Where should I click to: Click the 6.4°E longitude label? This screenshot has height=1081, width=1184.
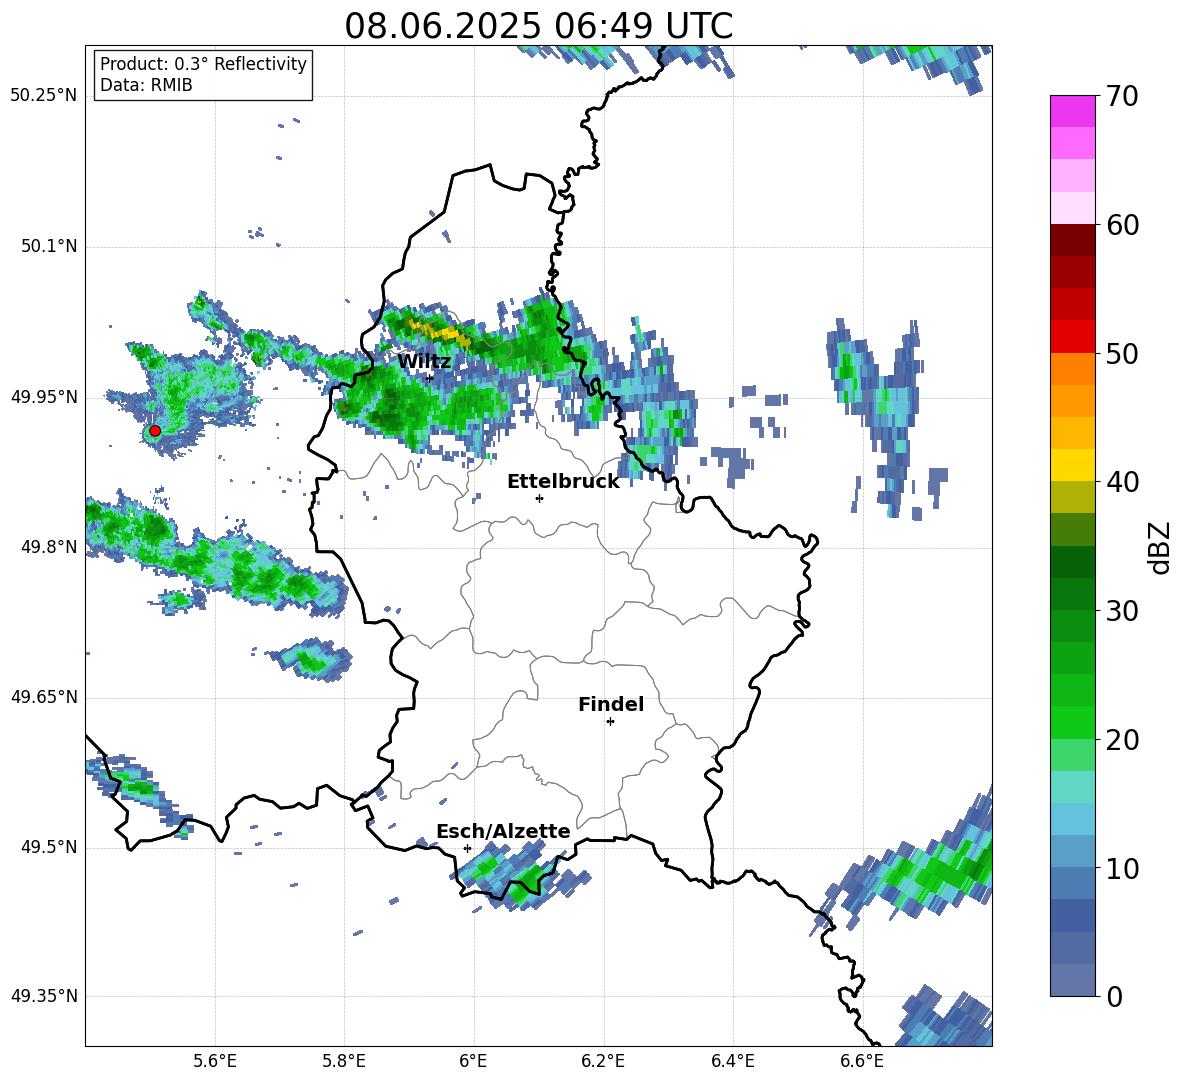point(732,1061)
